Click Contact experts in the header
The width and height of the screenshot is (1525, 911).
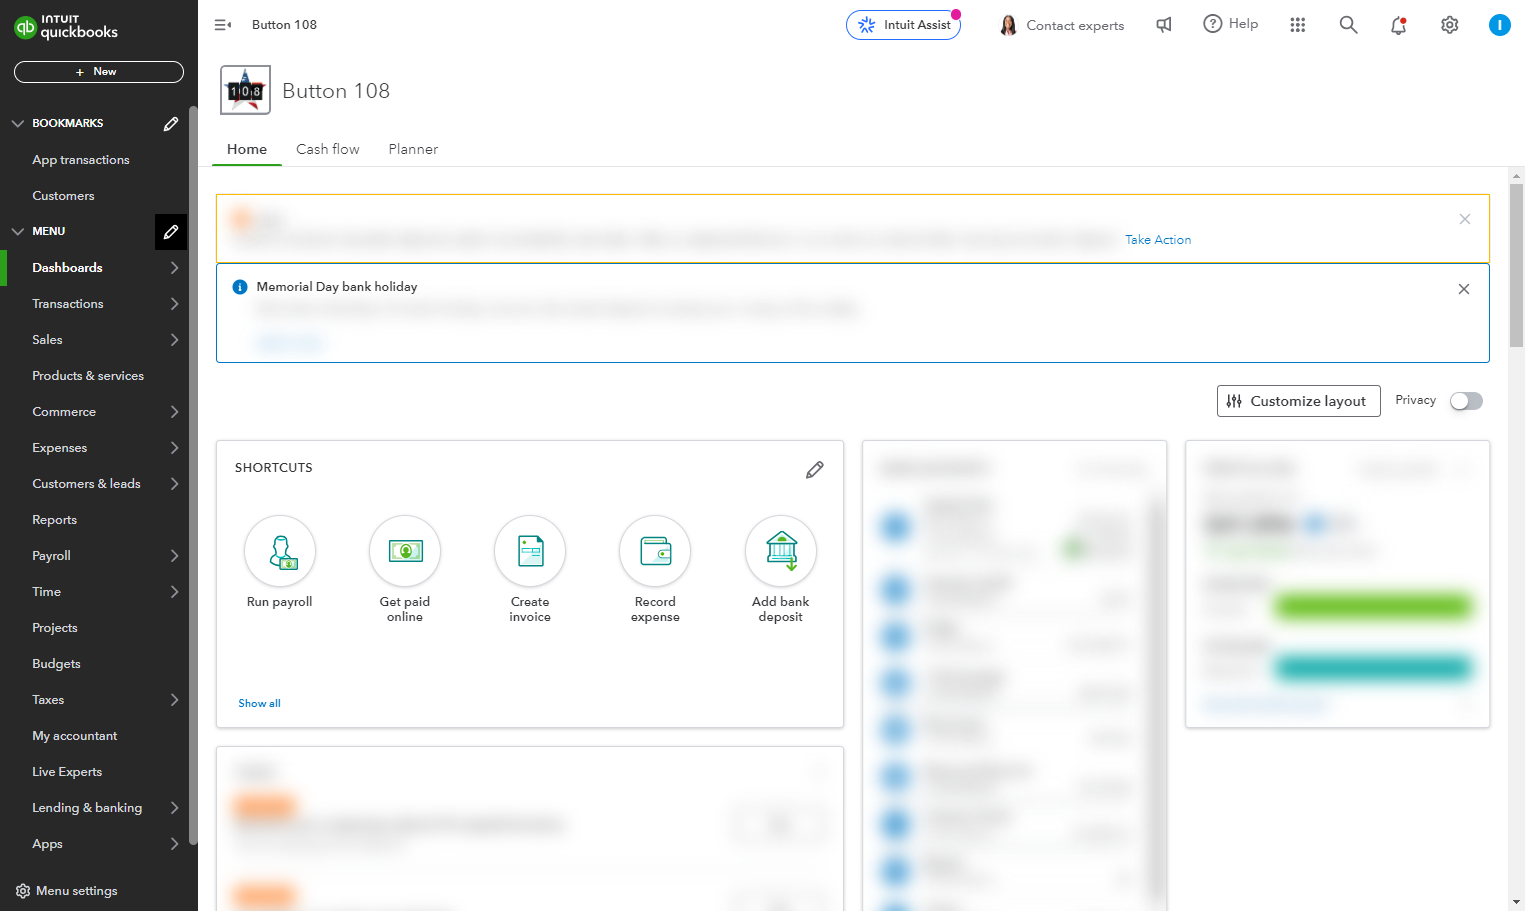[1061, 25]
